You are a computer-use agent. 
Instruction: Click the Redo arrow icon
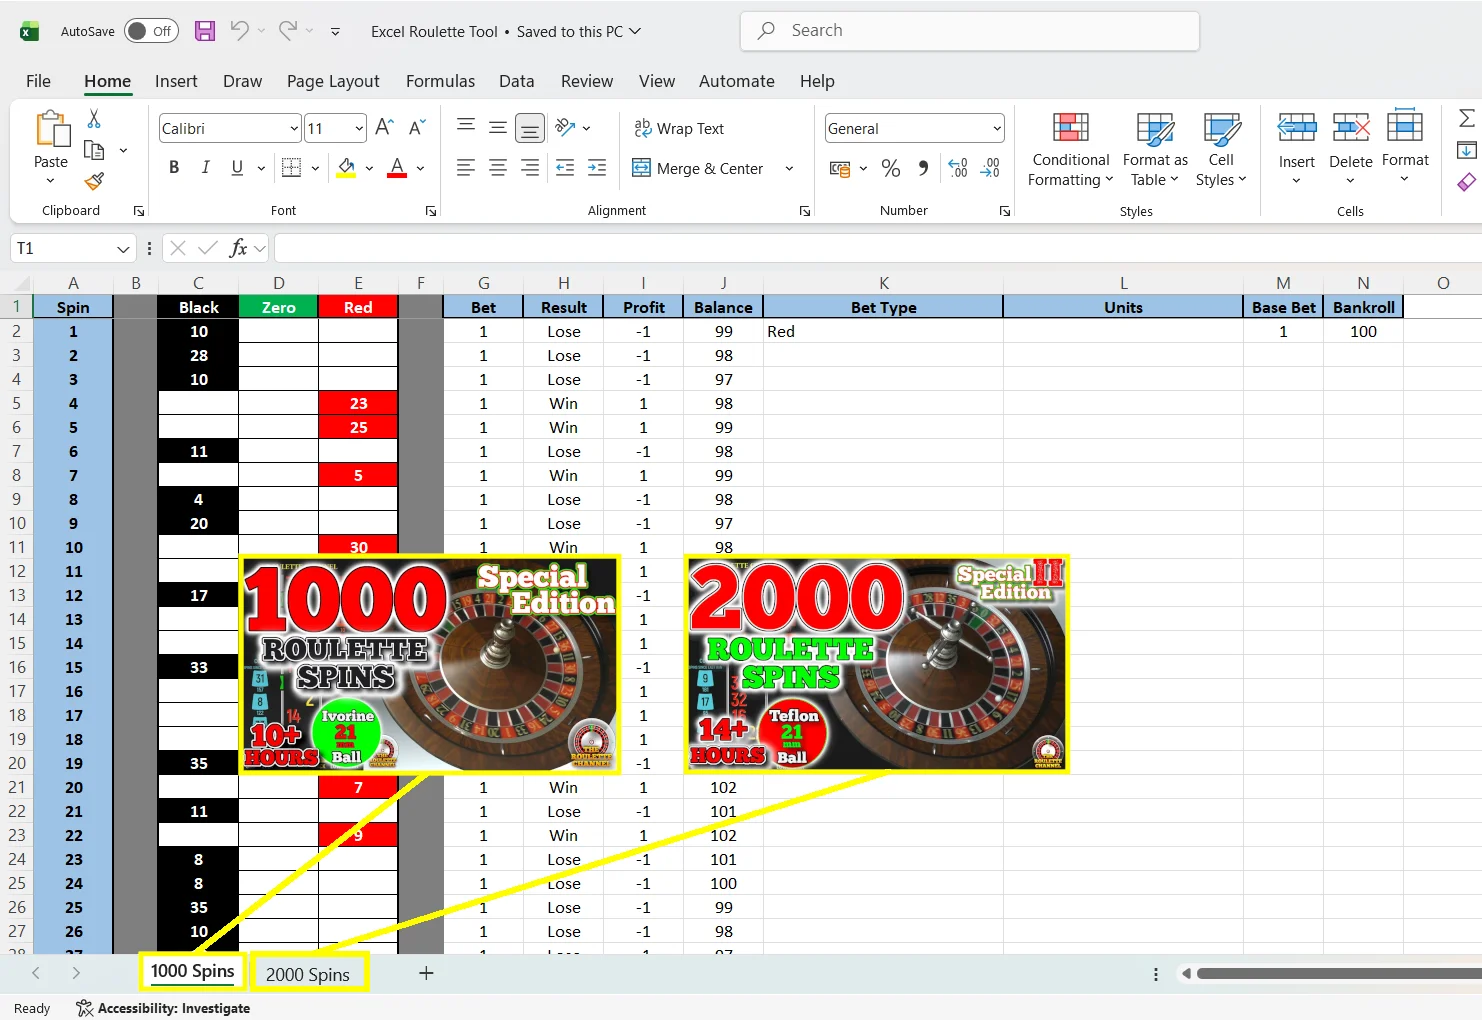288,31
